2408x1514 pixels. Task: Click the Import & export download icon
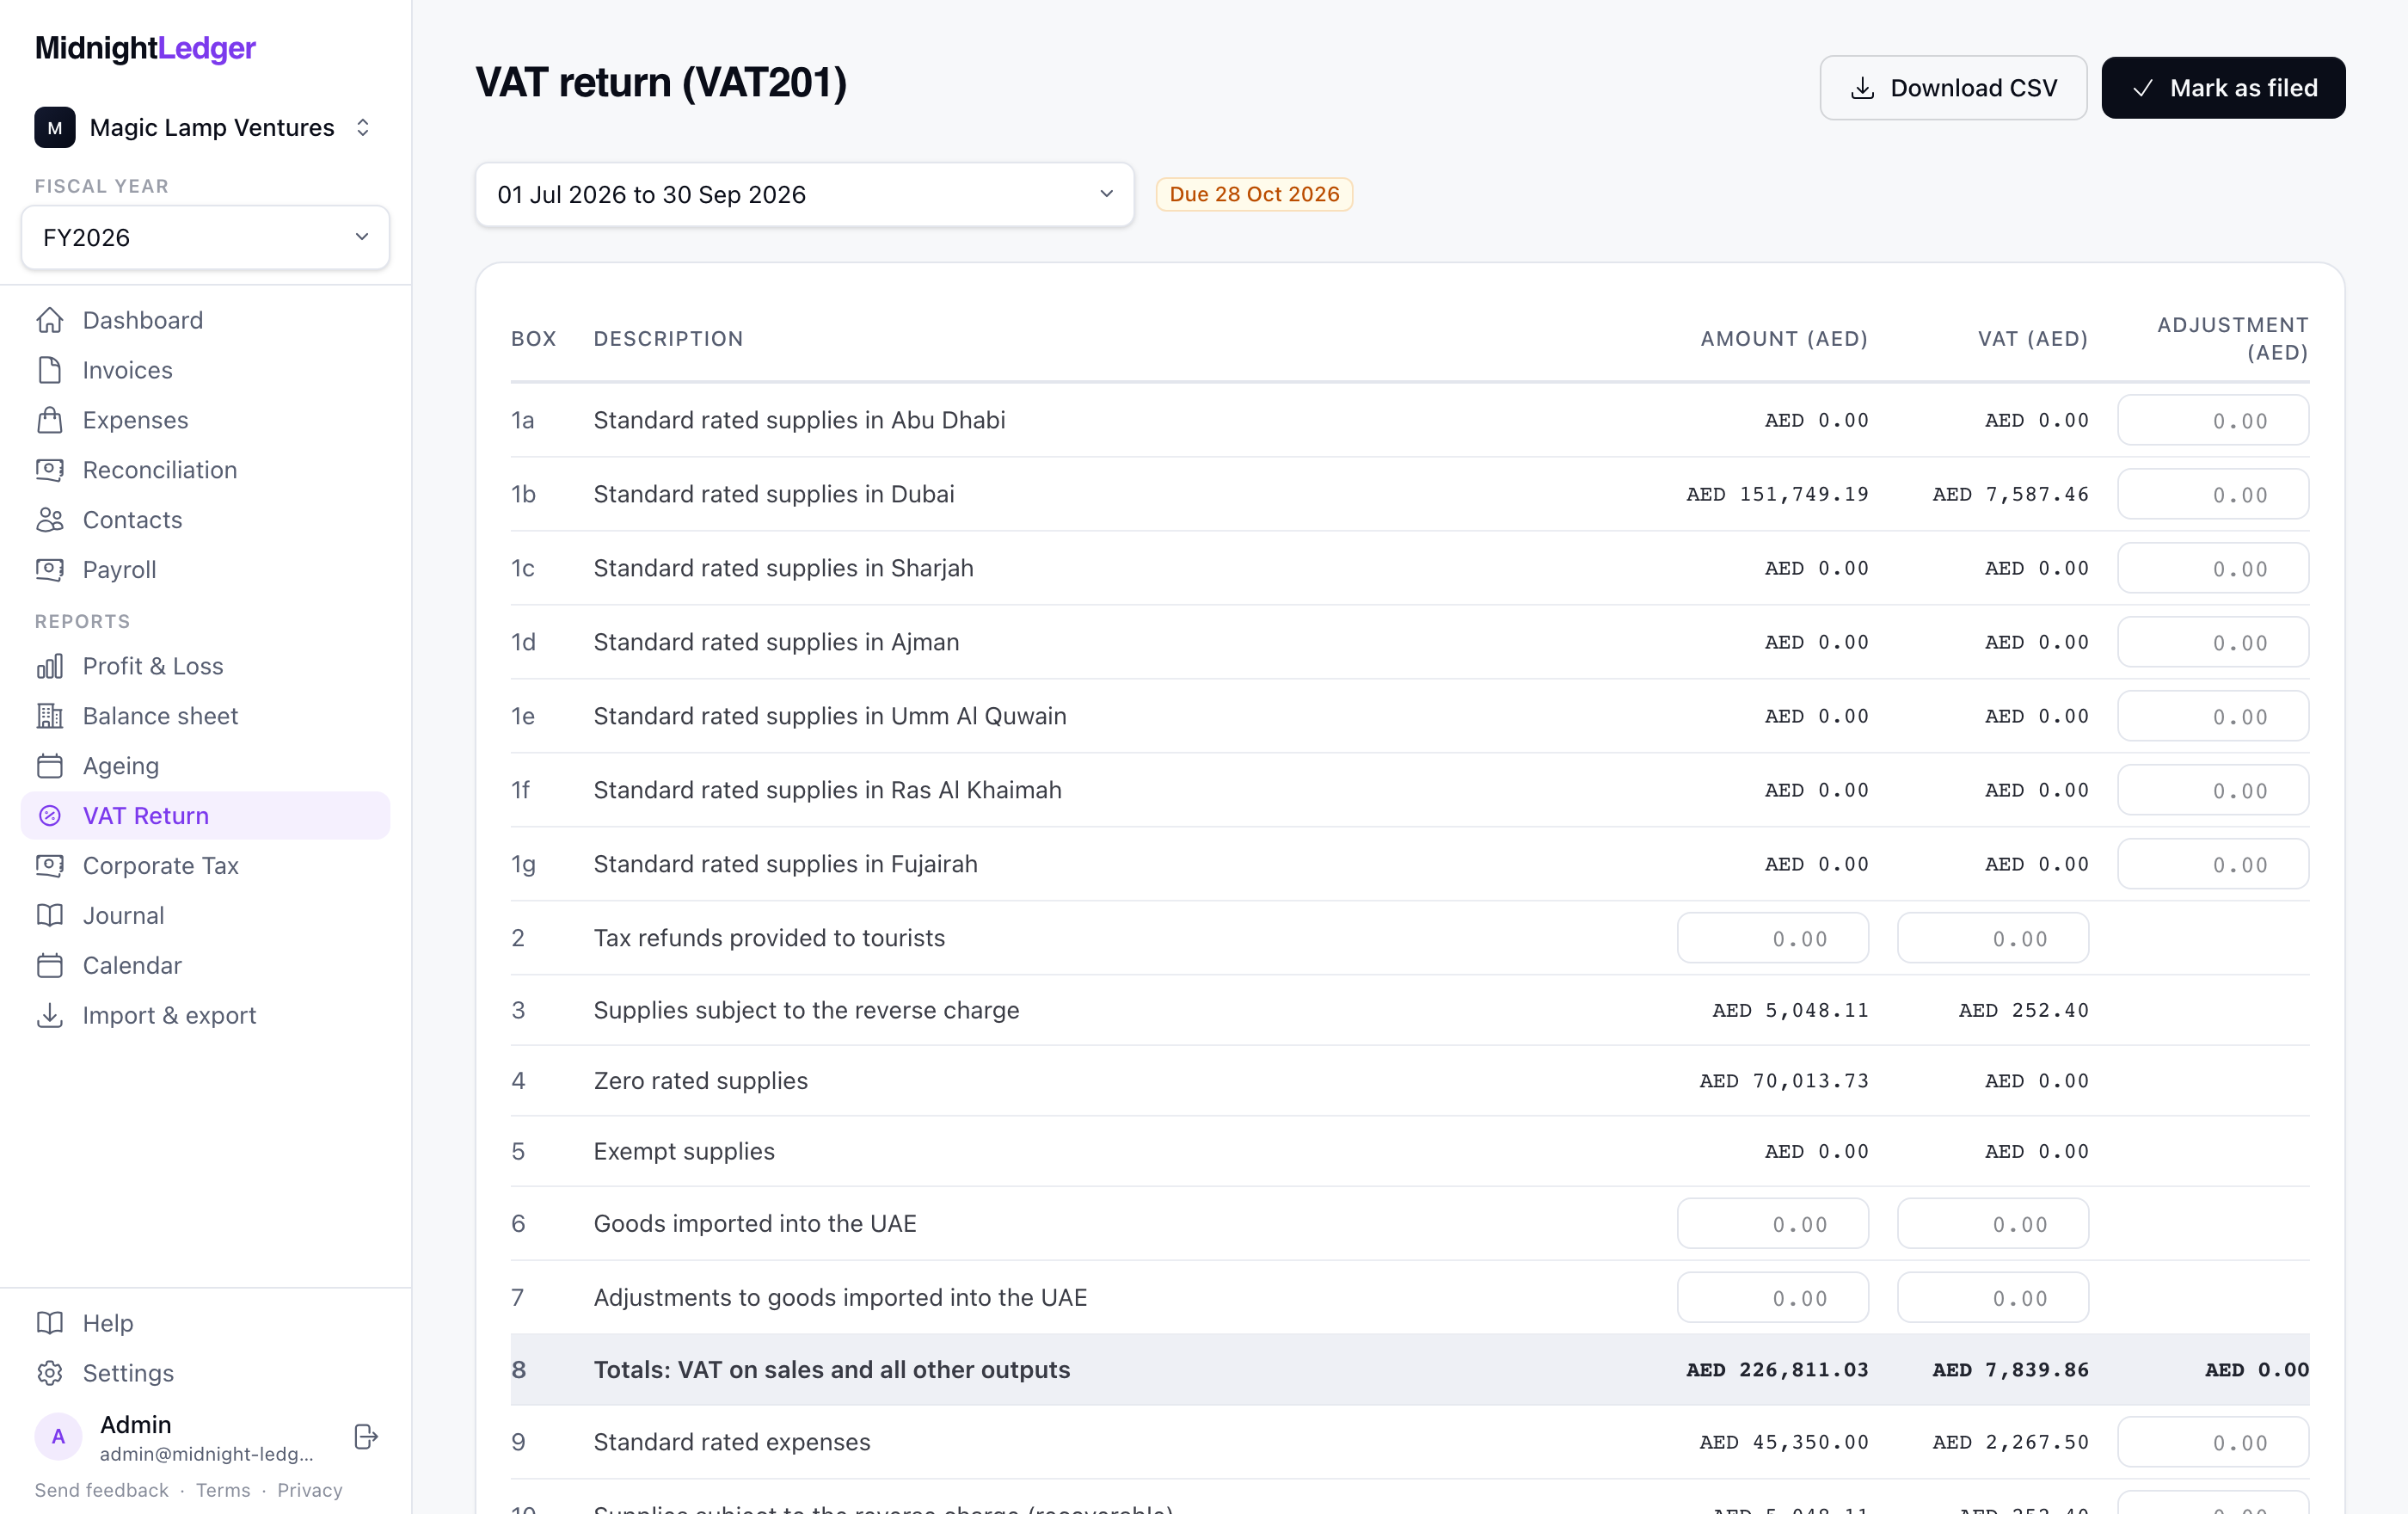(50, 1016)
